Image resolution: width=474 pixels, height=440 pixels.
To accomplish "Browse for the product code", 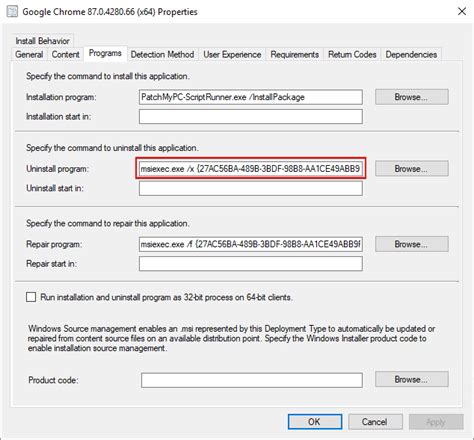I will 412,379.
